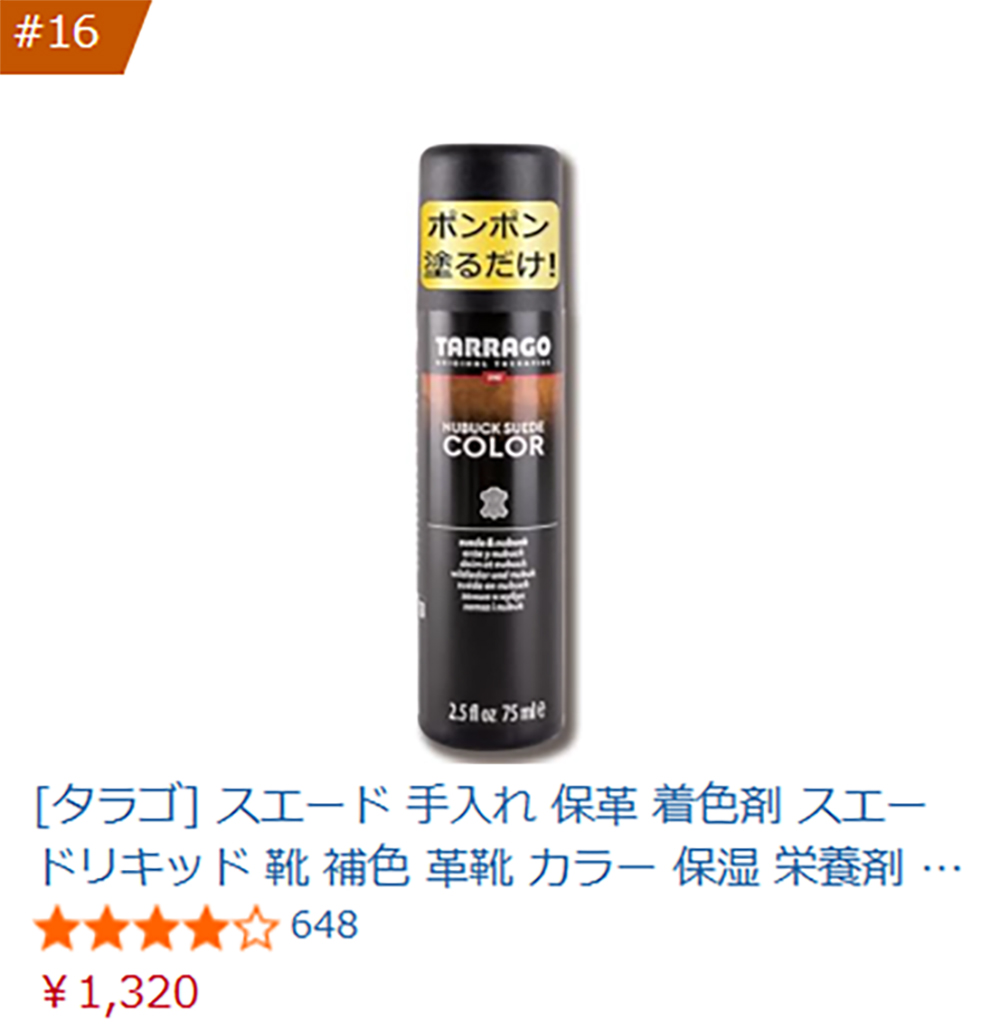Click the NUBUCK SUEDE COLOR label text
This screenshot has height=1030, width=1000.
tap(493, 440)
